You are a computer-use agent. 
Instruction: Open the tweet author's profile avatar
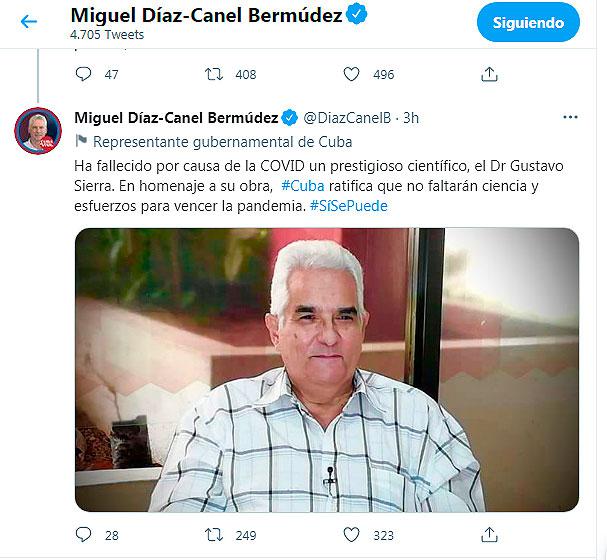pyautogui.click(x=38, y=131)
